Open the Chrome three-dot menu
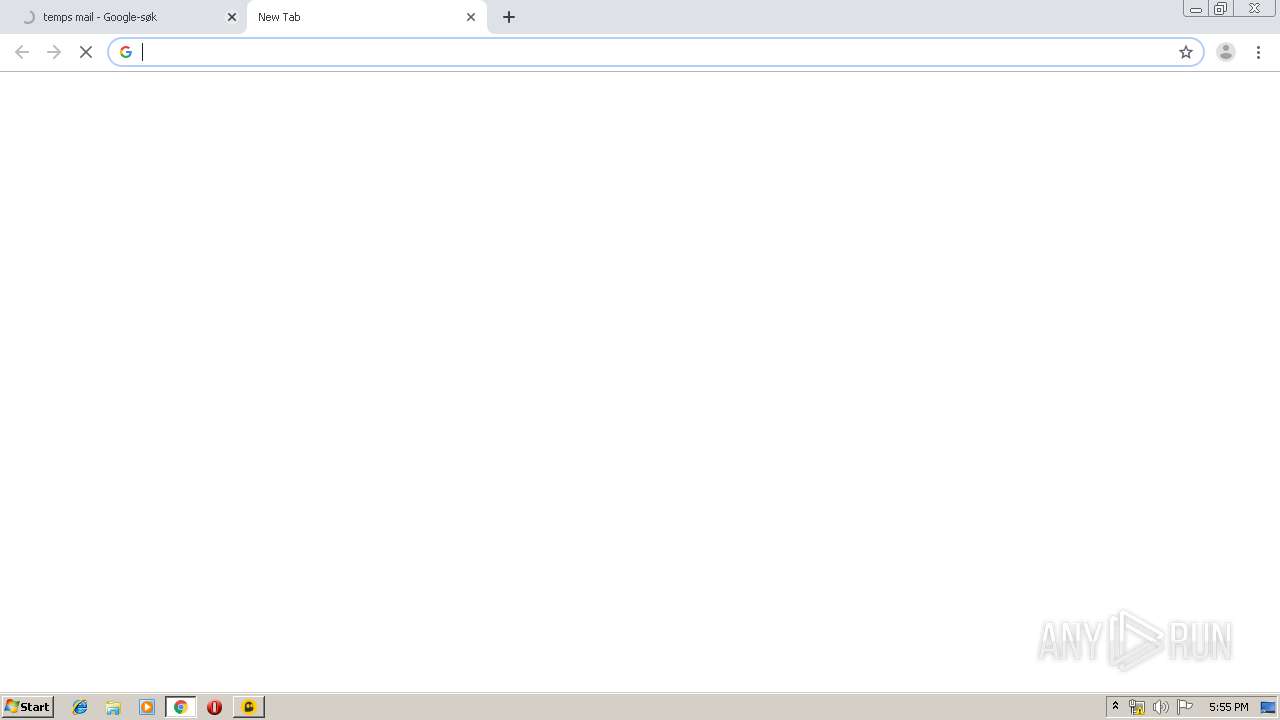Screen dimensions: 1280x720 click(x=1259, y=52)
